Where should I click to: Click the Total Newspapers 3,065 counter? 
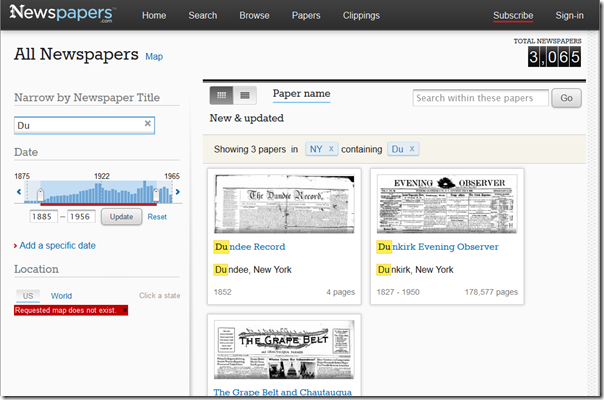[554, 57]
